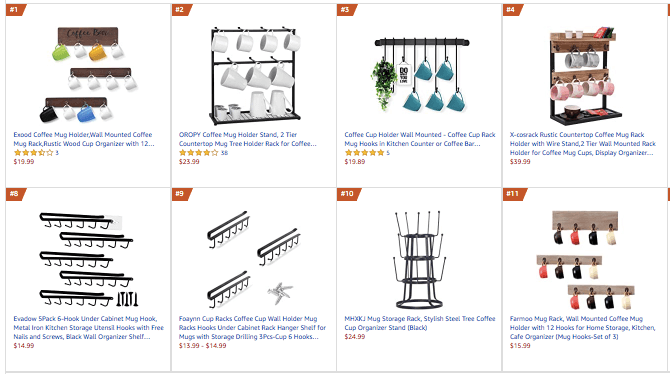Screen dimensions: 670x374
Task: Open MHXKJ Mug Storage Rack title link
Action: (420, 323)
